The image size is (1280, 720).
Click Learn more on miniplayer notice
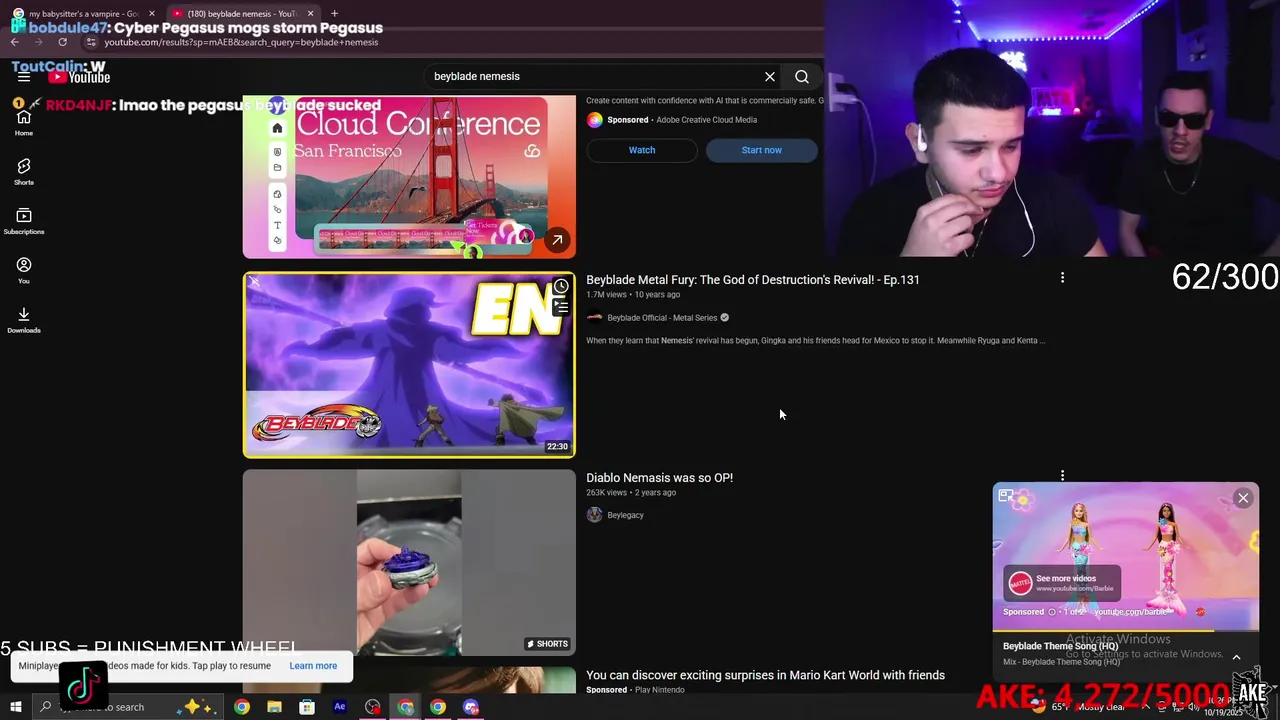pyautogui.click(x=313, y=666)
